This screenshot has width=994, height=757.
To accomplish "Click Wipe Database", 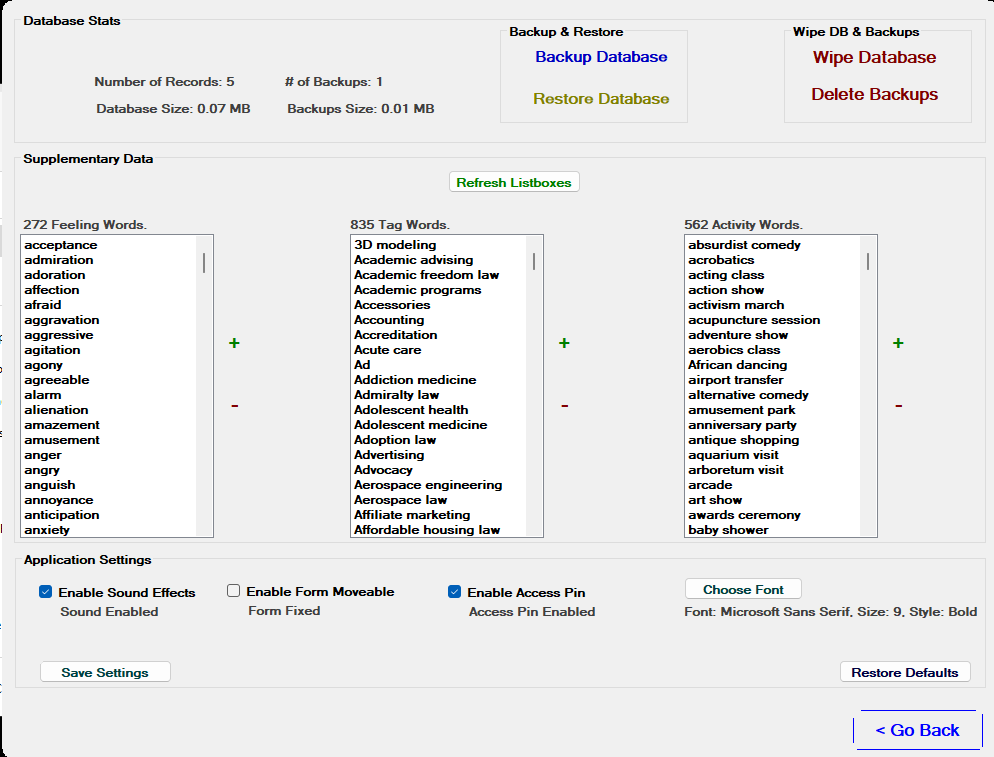I will click(874, 58).
